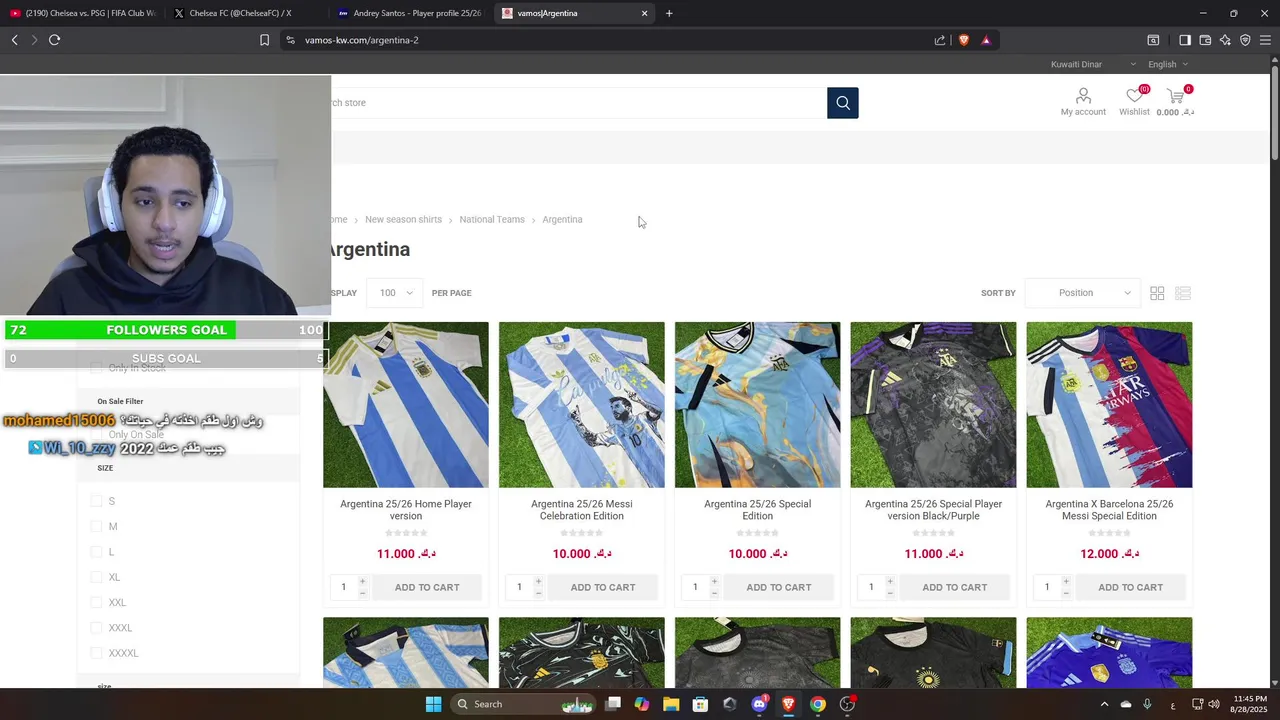1280x720 pixels.
Task: Open the Leo AI sparkle icon
Action: click(x=1225, y=40)
